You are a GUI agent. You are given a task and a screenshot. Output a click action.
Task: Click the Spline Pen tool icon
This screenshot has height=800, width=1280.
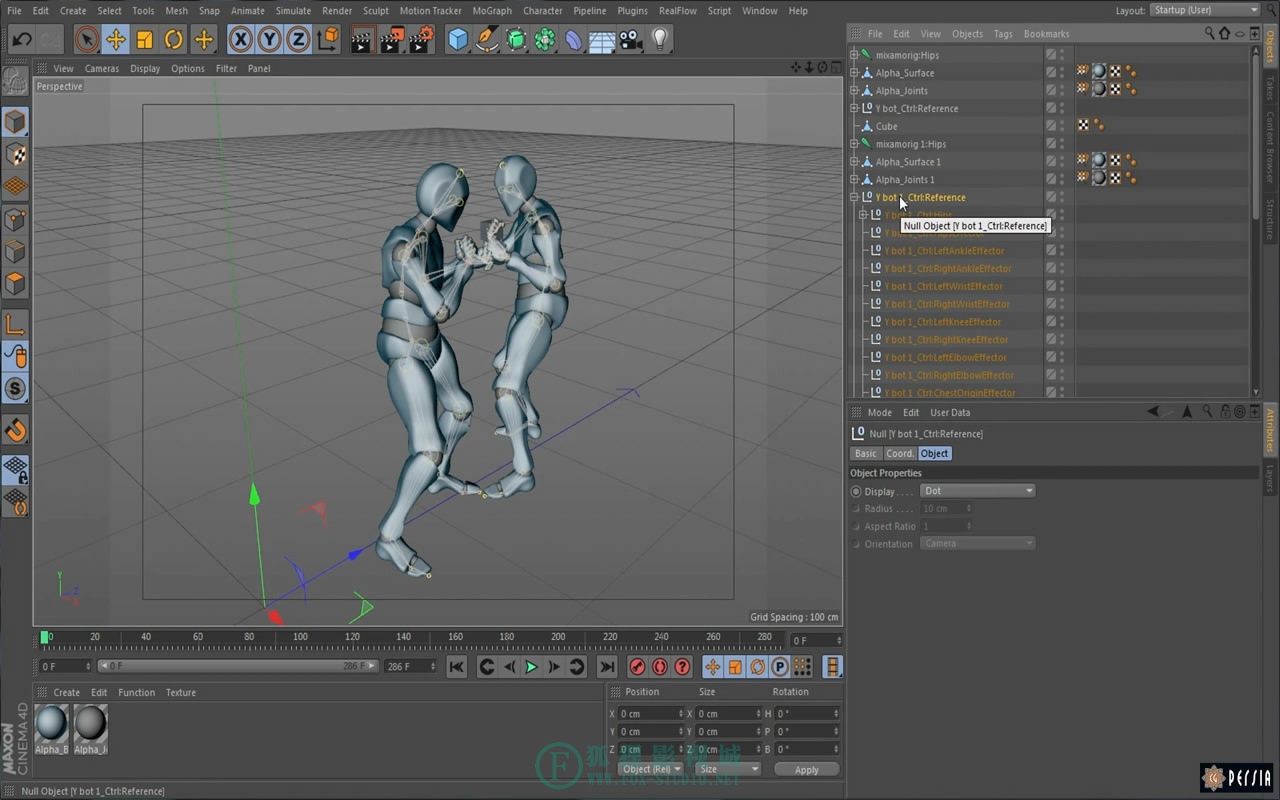[x=487, y=40]
